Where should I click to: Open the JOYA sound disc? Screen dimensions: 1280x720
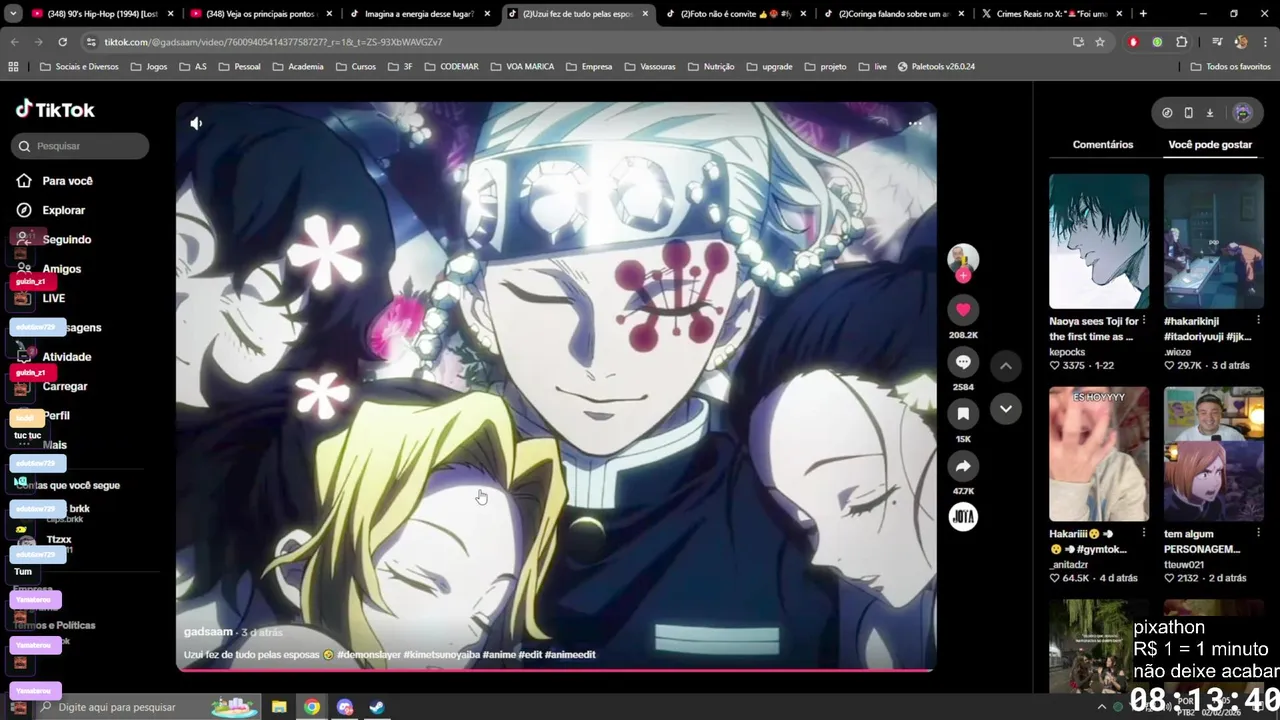click(x=963, y=516)
